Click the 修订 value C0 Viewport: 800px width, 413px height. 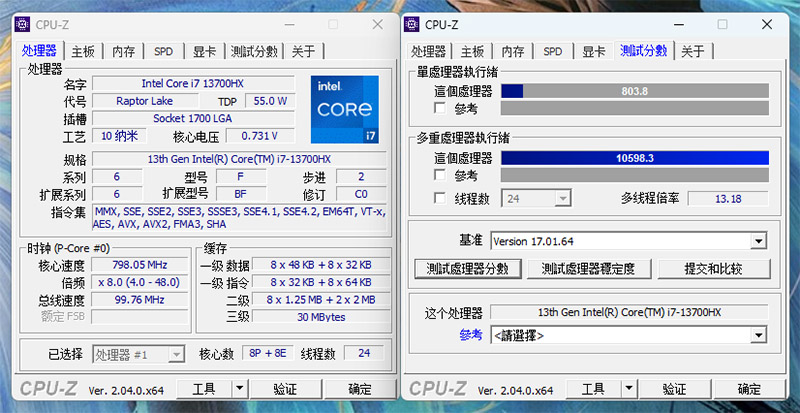click(x=361, y=194)
